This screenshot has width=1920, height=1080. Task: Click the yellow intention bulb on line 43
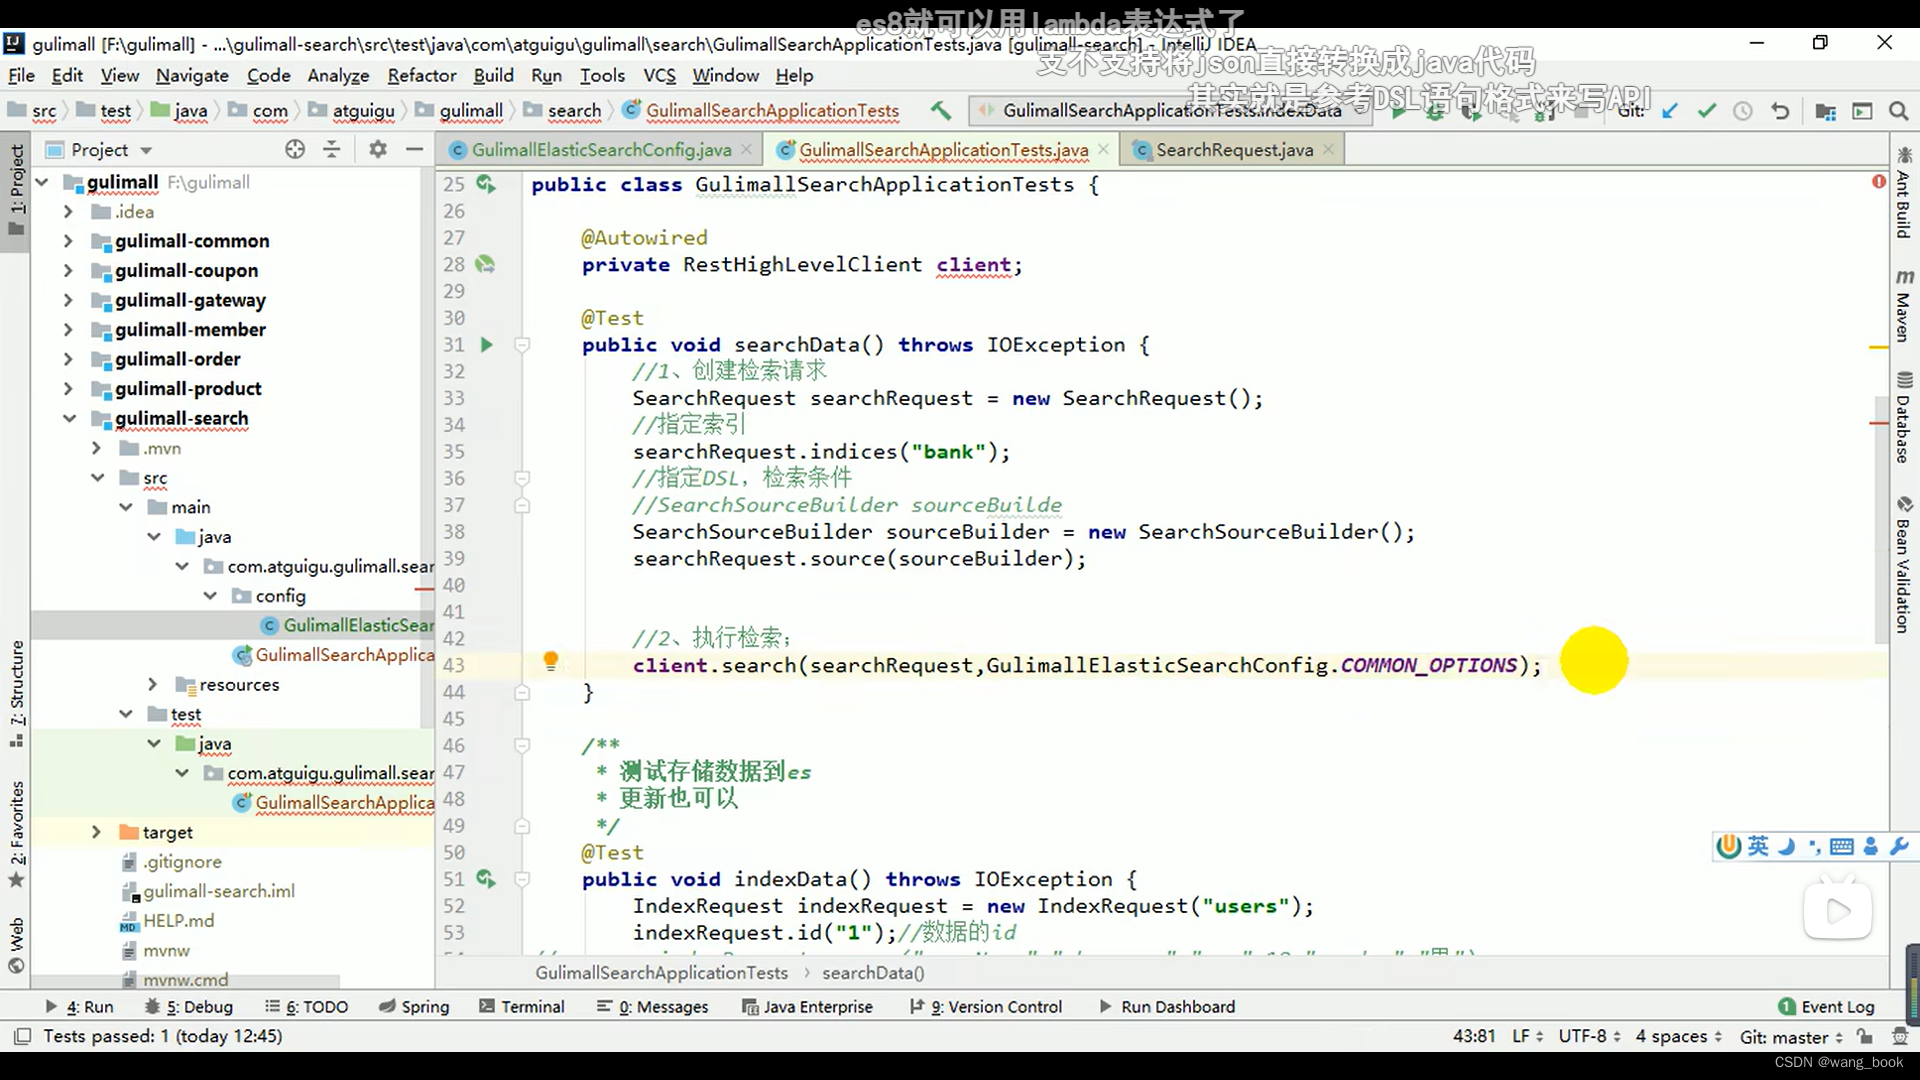coord(550,661)
